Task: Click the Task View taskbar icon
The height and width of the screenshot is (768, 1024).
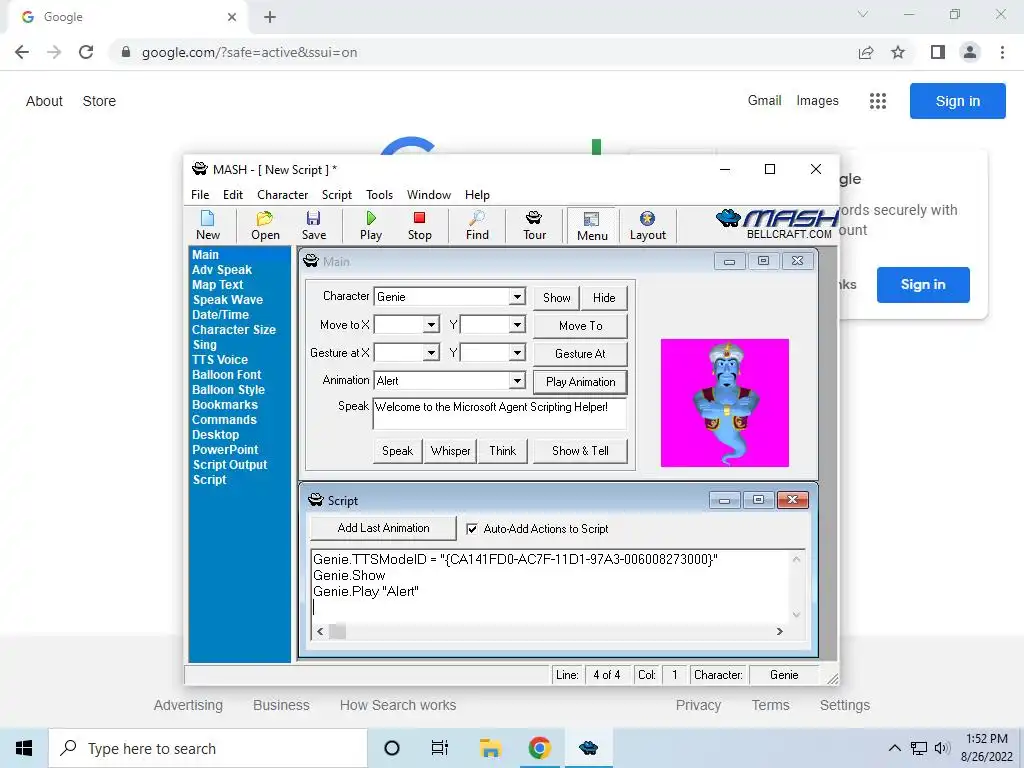Action: [440, 748]
